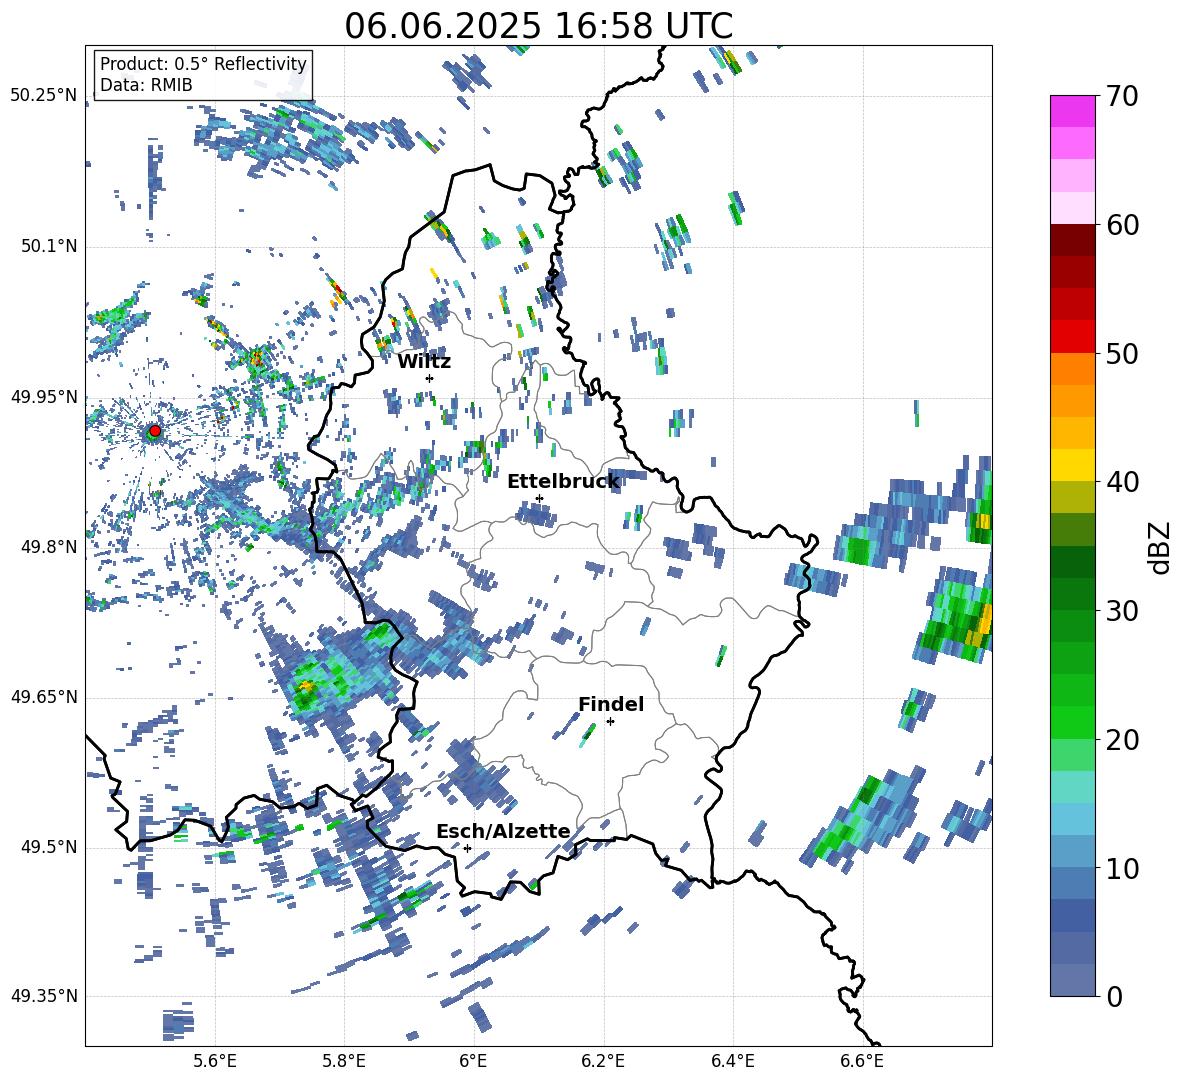Click the Esch/Alzette station cross marker
This screenshot has height=1081, width=1184.
[467, 848]
